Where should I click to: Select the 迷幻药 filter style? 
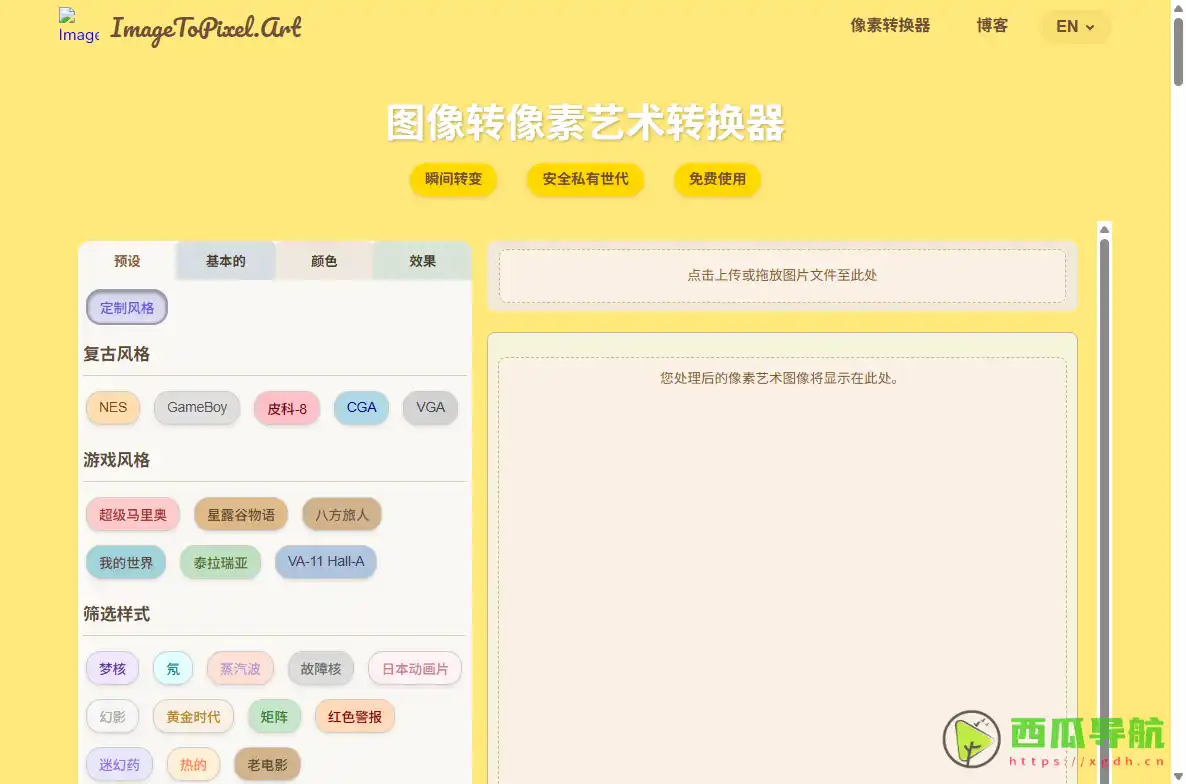click(x=120, y=764)
